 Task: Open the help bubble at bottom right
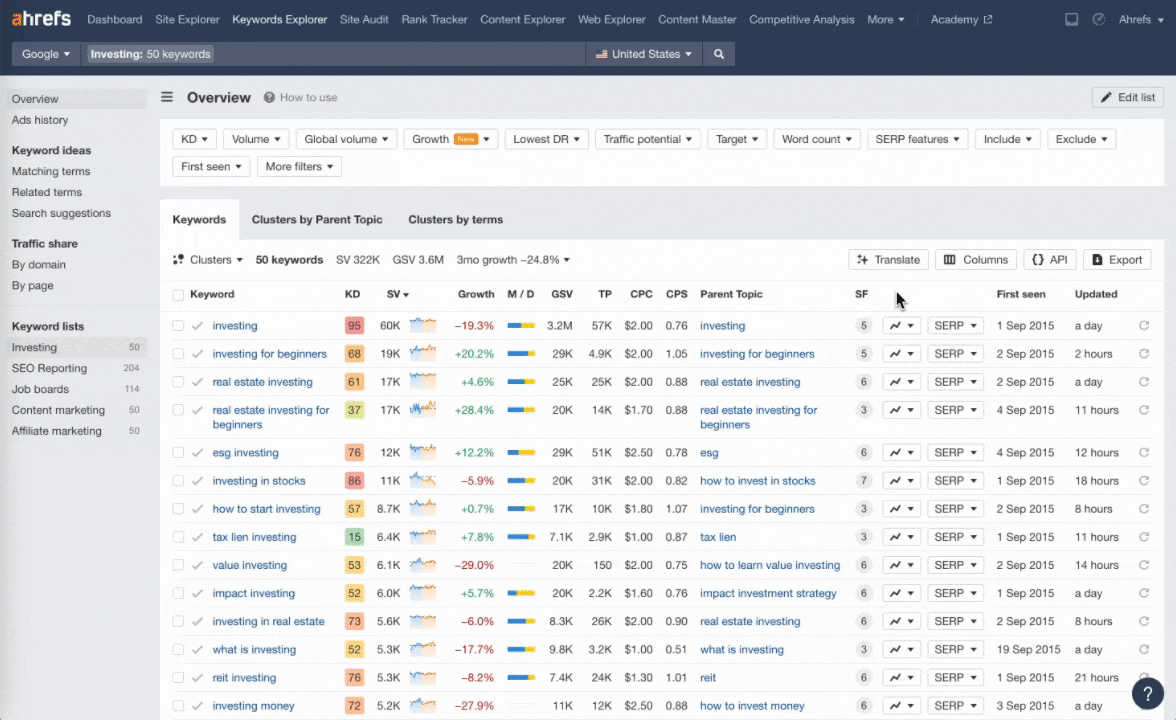(x=1146, y=693)
